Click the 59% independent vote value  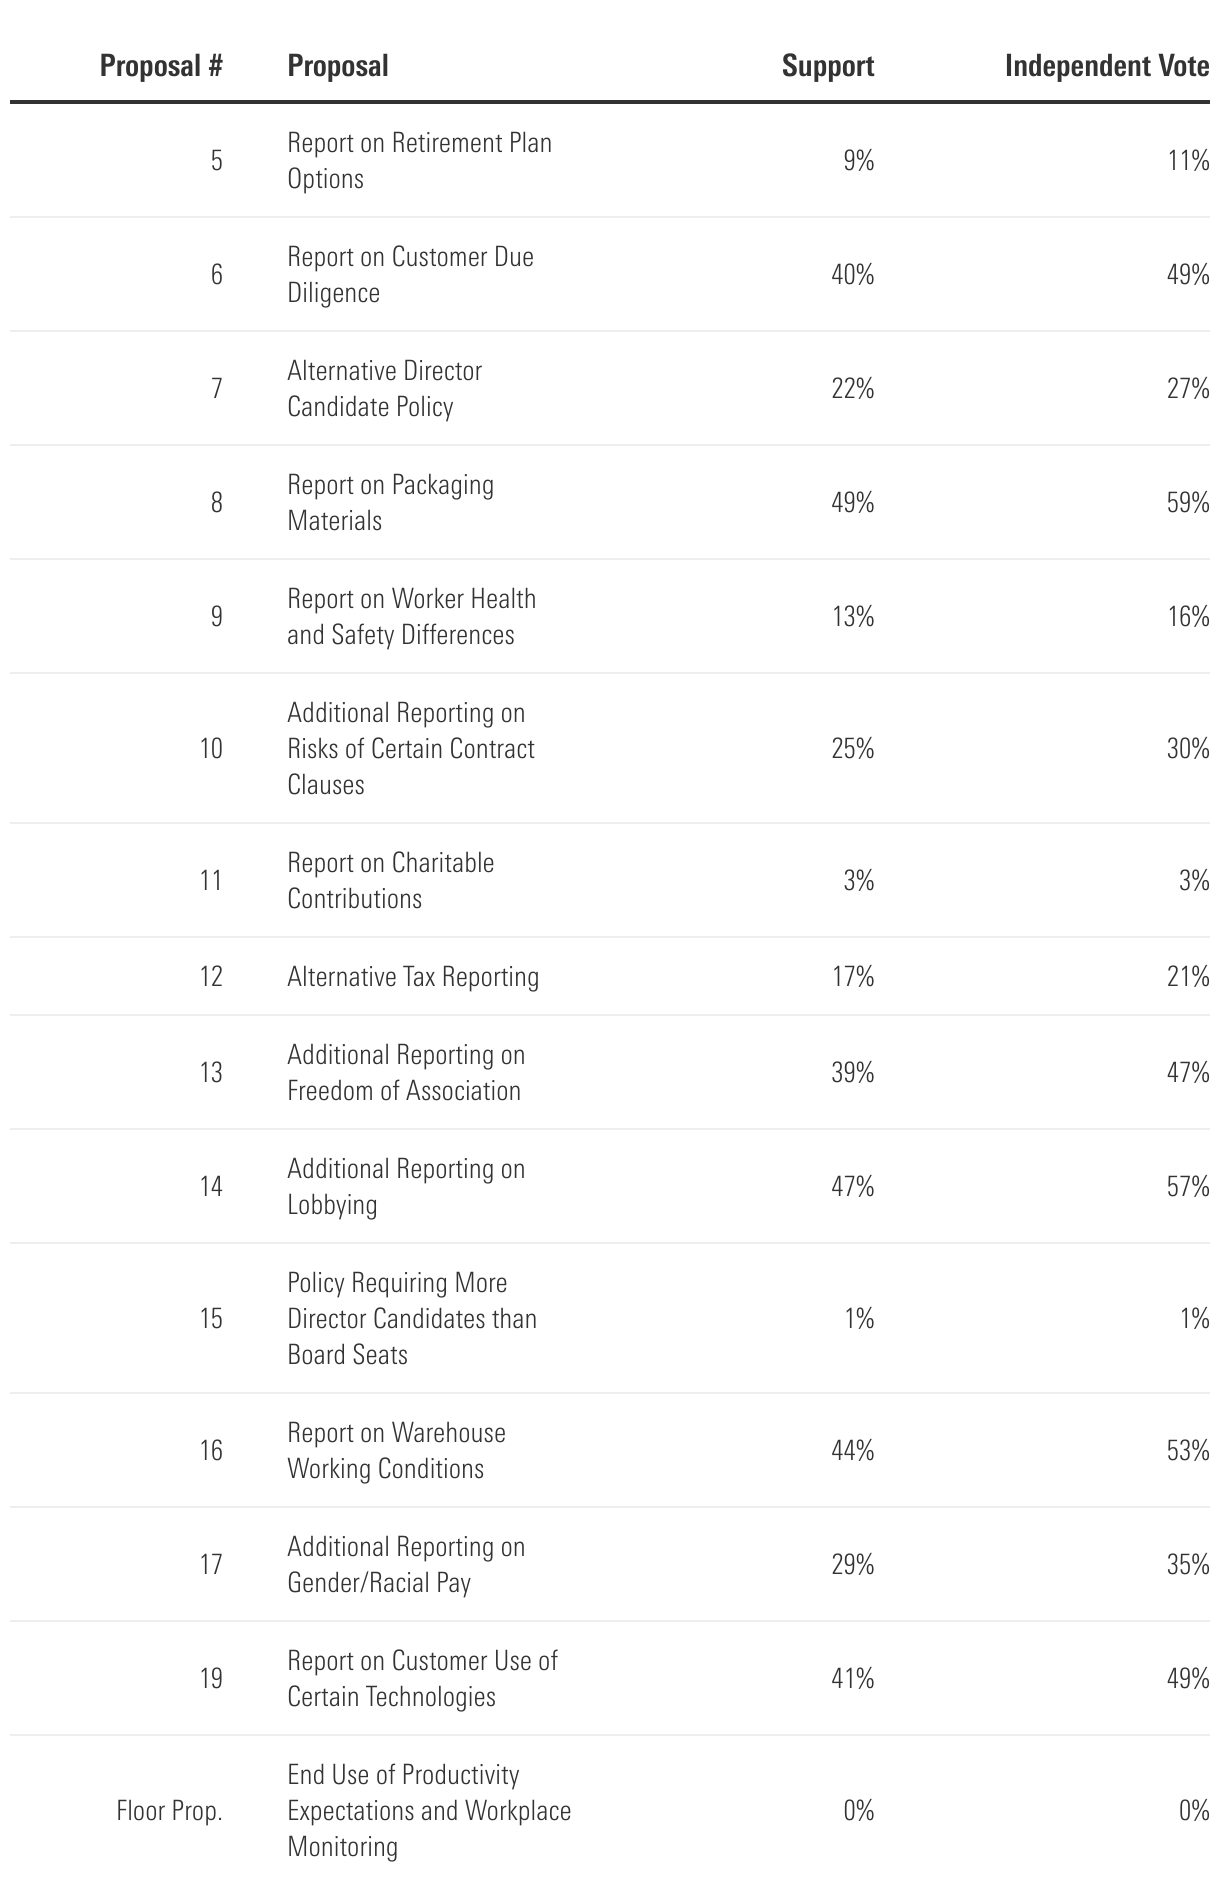click(1188, 503)
